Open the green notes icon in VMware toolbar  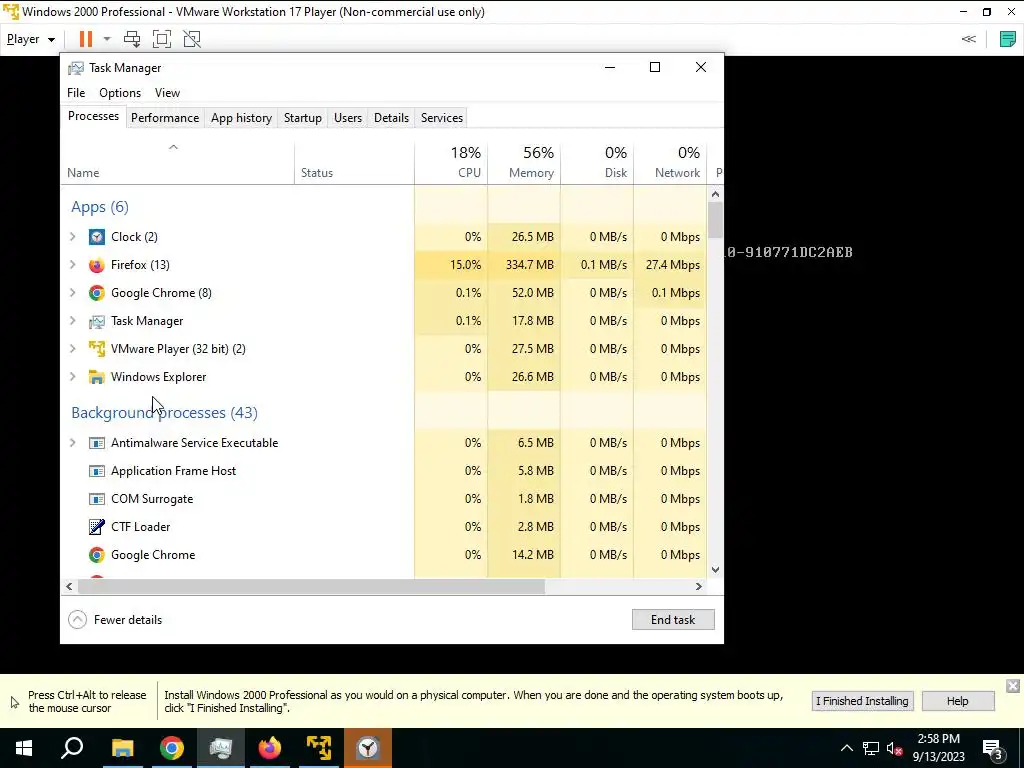[x=1008, y=39]
